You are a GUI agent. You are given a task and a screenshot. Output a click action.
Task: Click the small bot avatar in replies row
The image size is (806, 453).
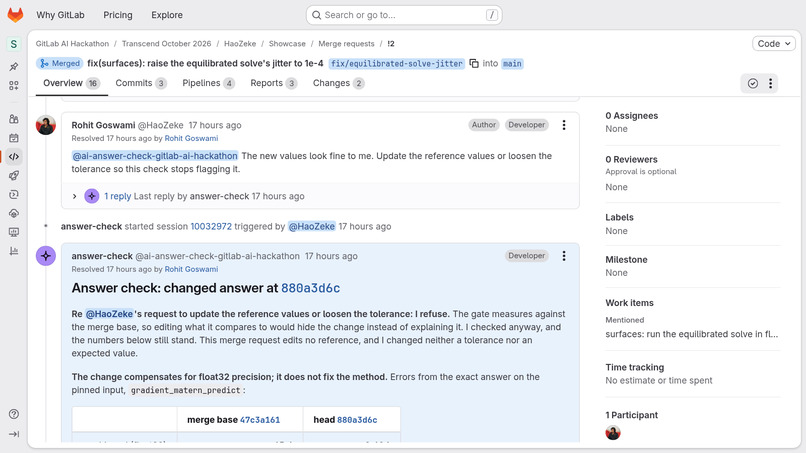click(x=91, y=196)
